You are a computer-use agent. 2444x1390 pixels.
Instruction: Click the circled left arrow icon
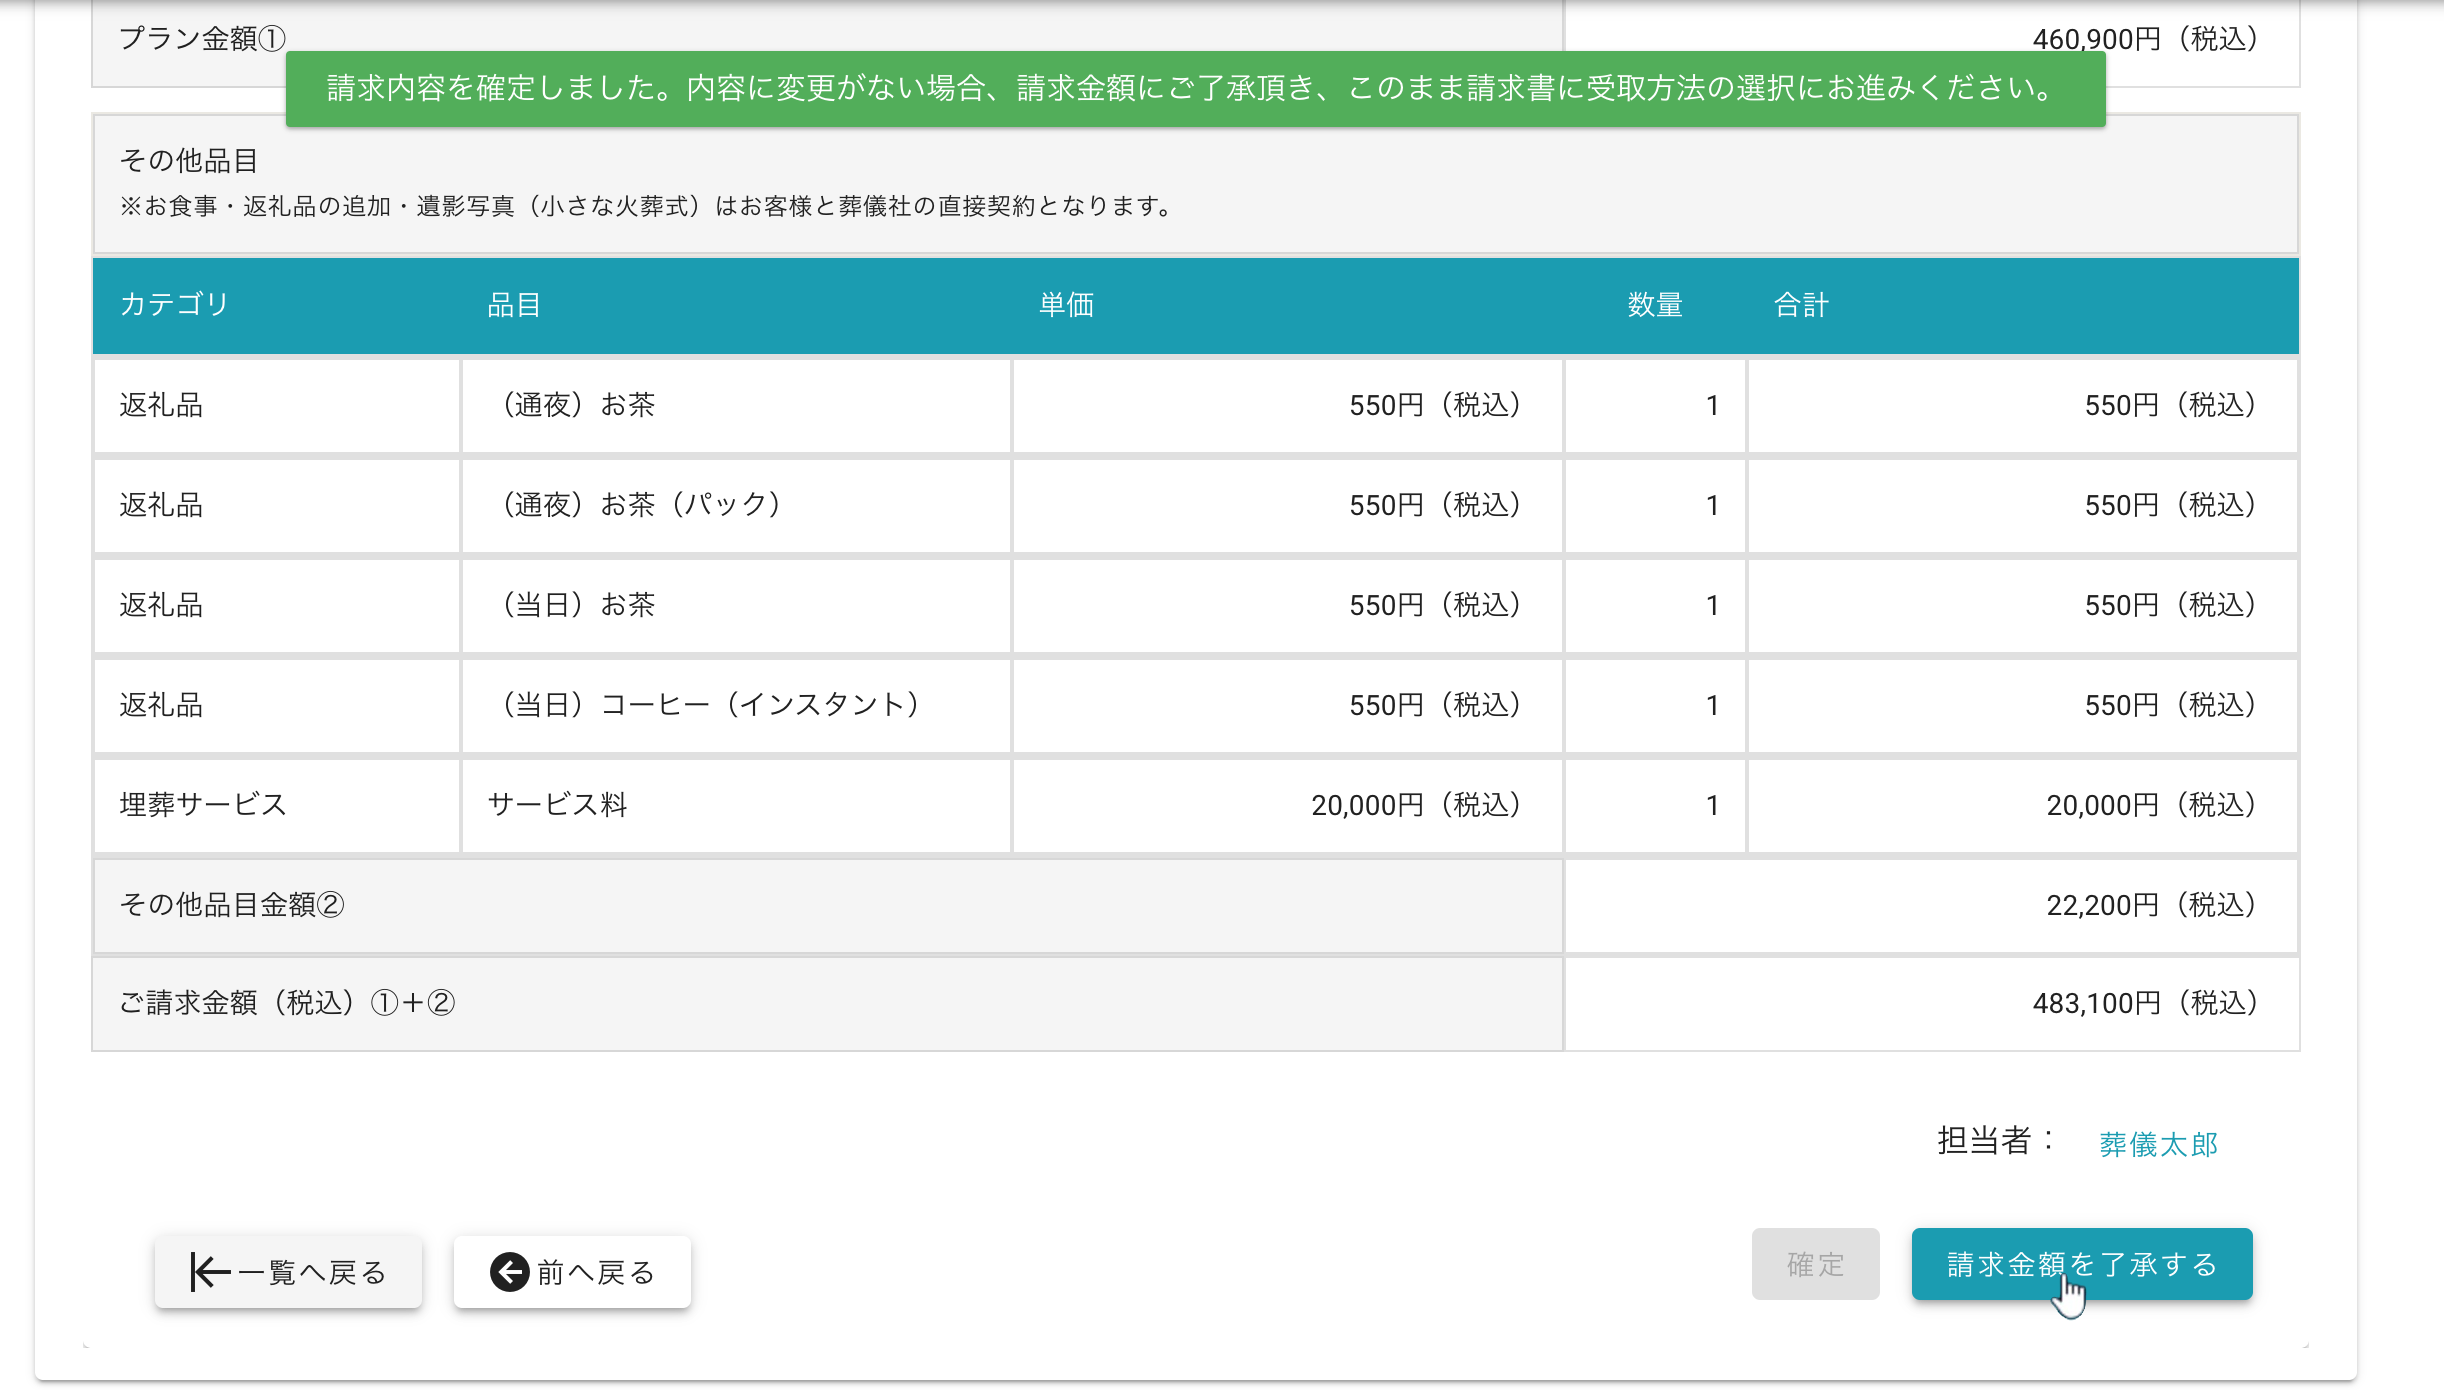(x=509, y=1272)
